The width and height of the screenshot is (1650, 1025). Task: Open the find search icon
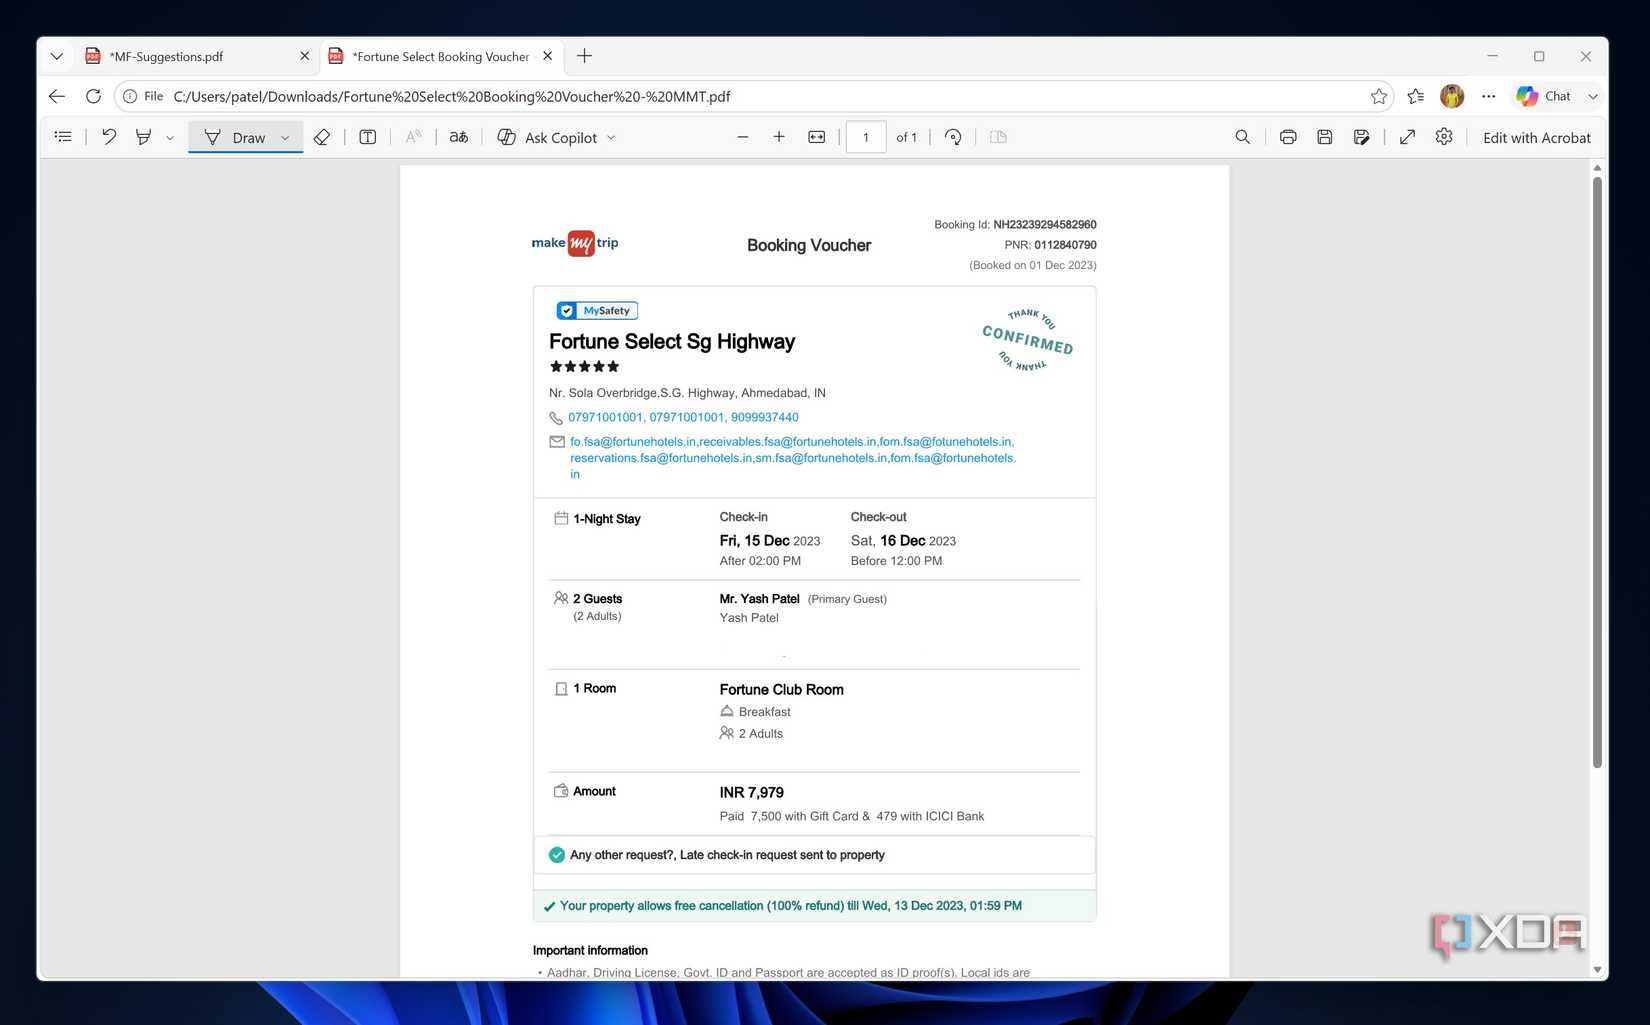coord(1242,137)
